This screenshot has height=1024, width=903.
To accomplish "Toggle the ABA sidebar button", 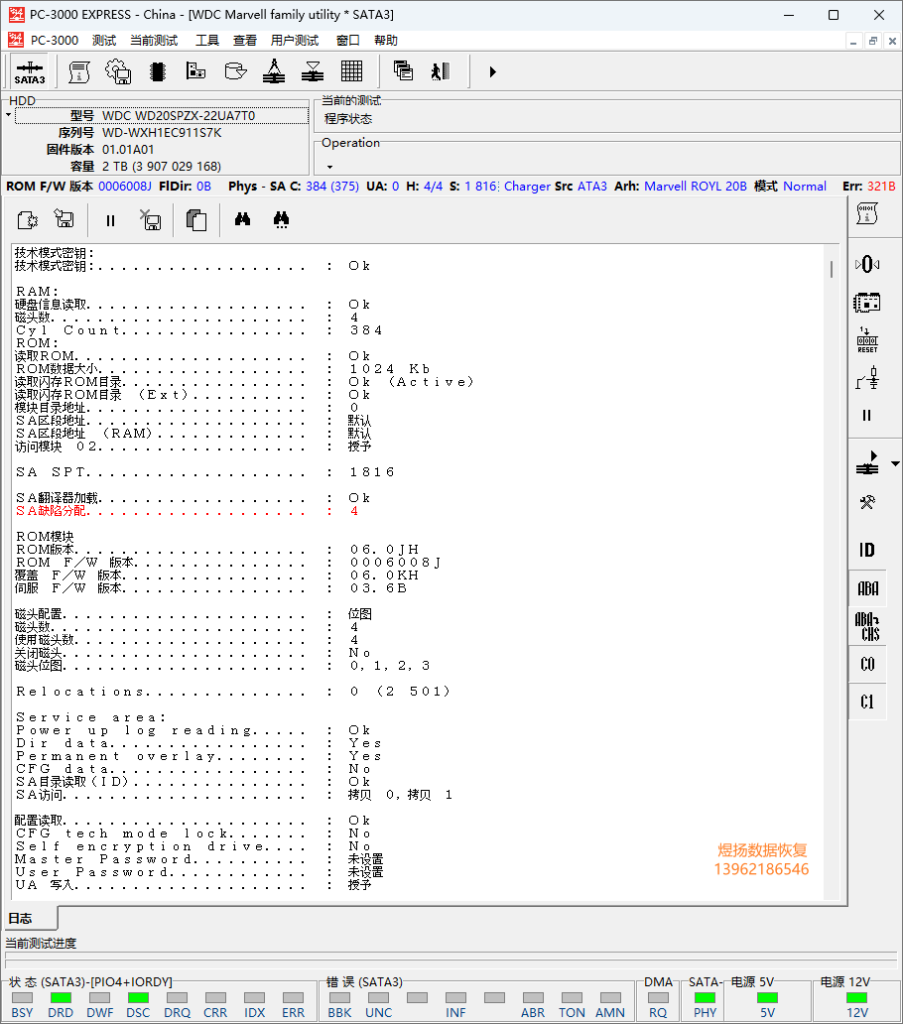I will 867,588.
